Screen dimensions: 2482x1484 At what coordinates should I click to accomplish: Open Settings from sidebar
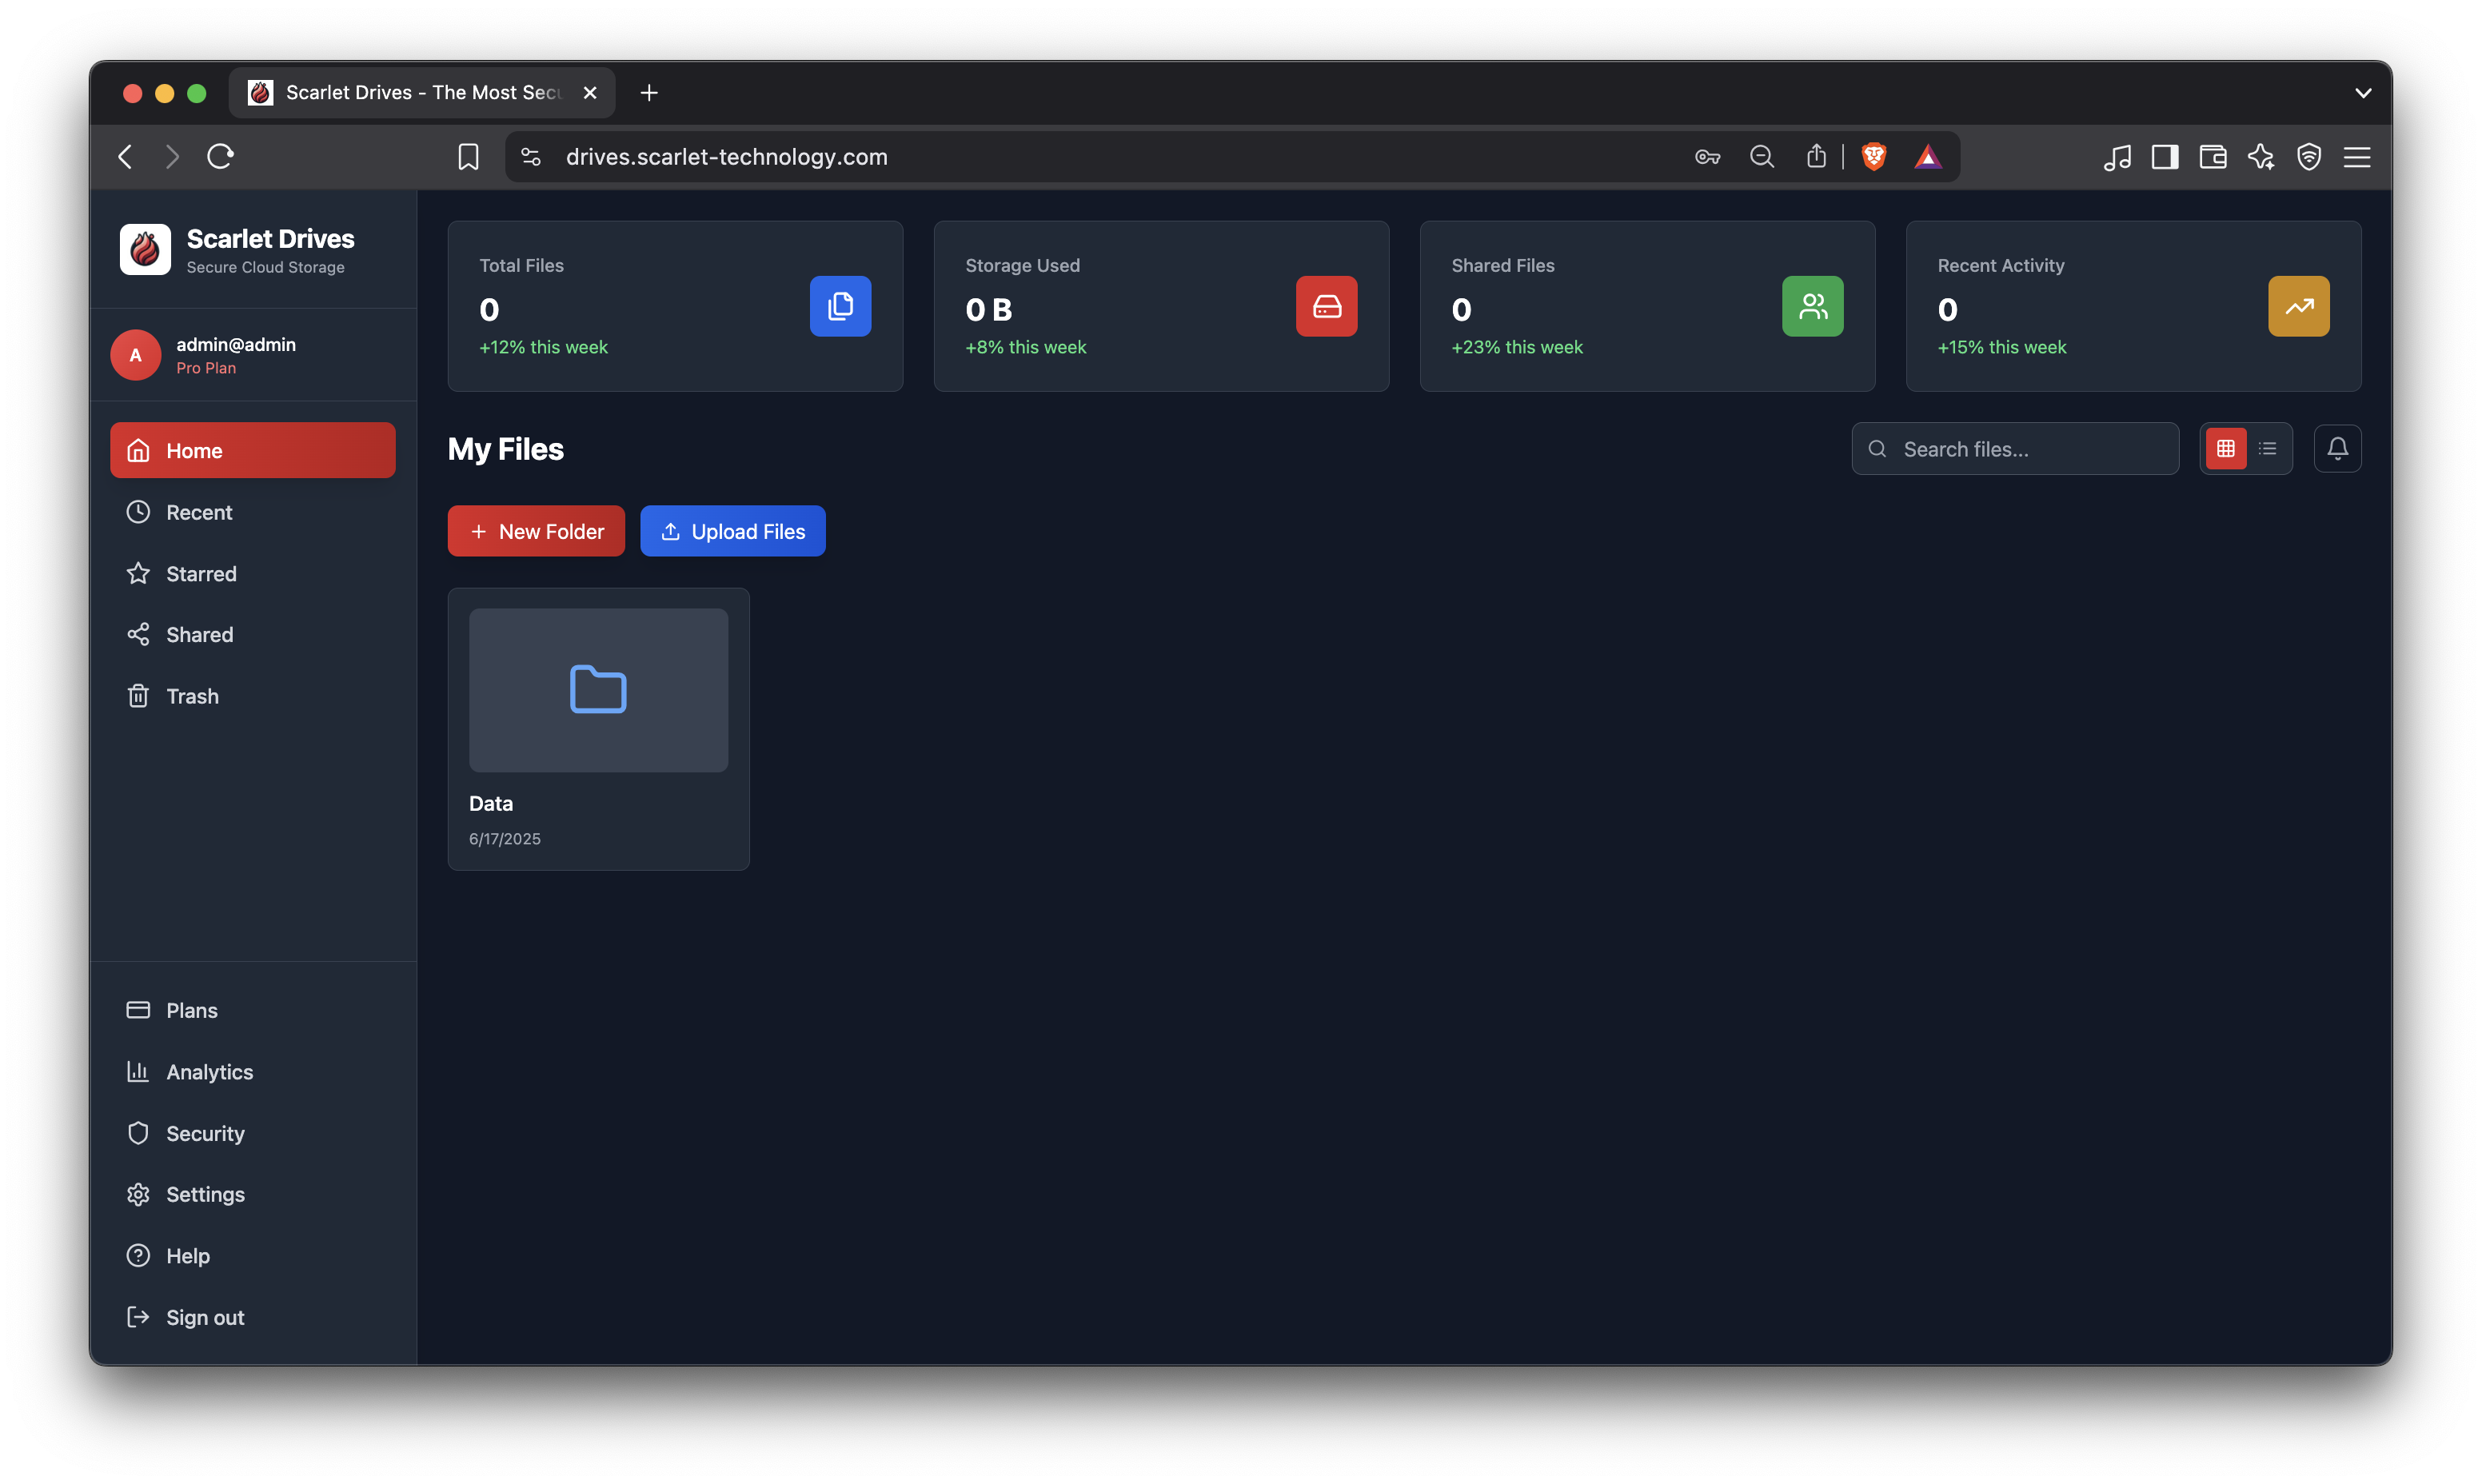[253, 1194]
